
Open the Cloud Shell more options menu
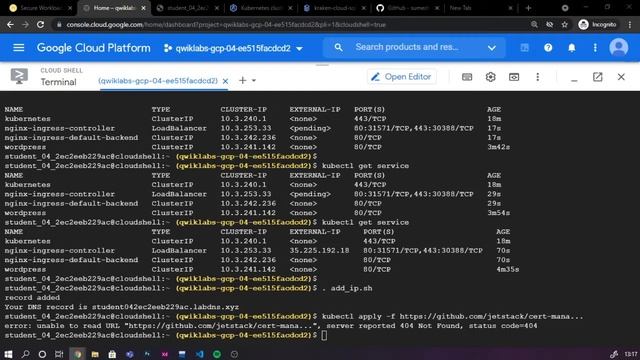[x=538, y=77]
